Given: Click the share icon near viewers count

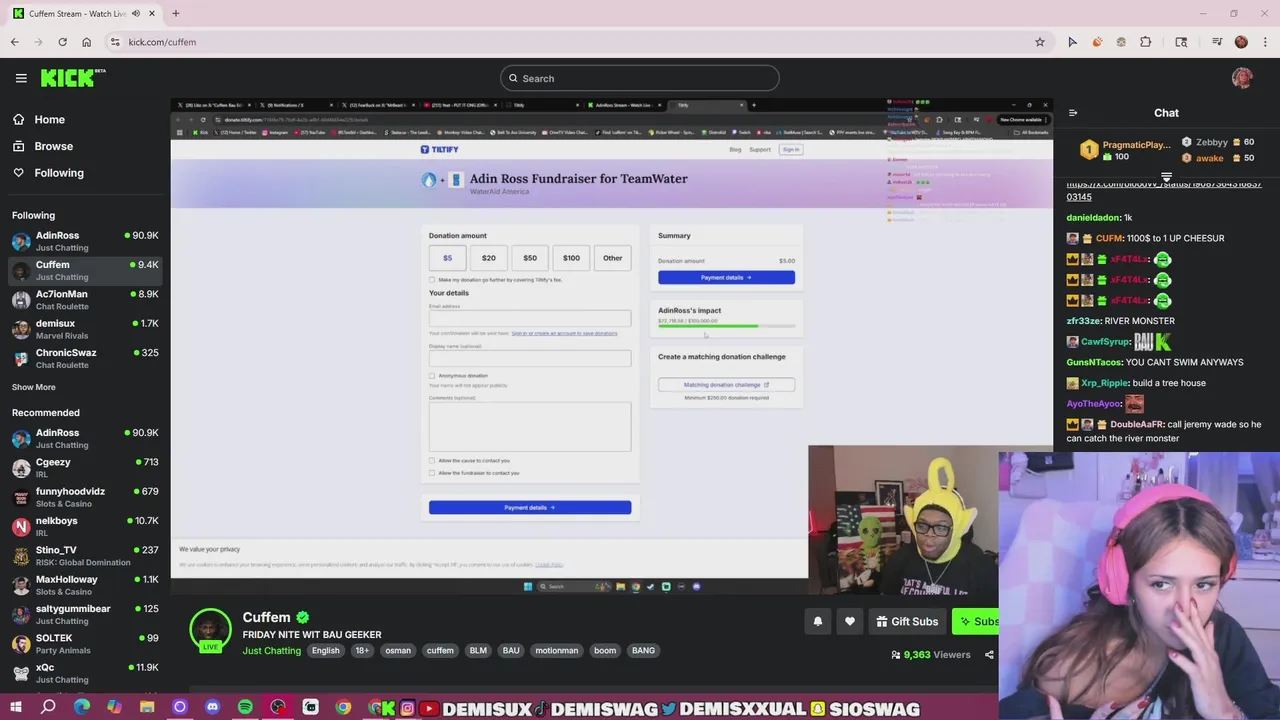Looking at the screenshot, I should click(989, 655).
